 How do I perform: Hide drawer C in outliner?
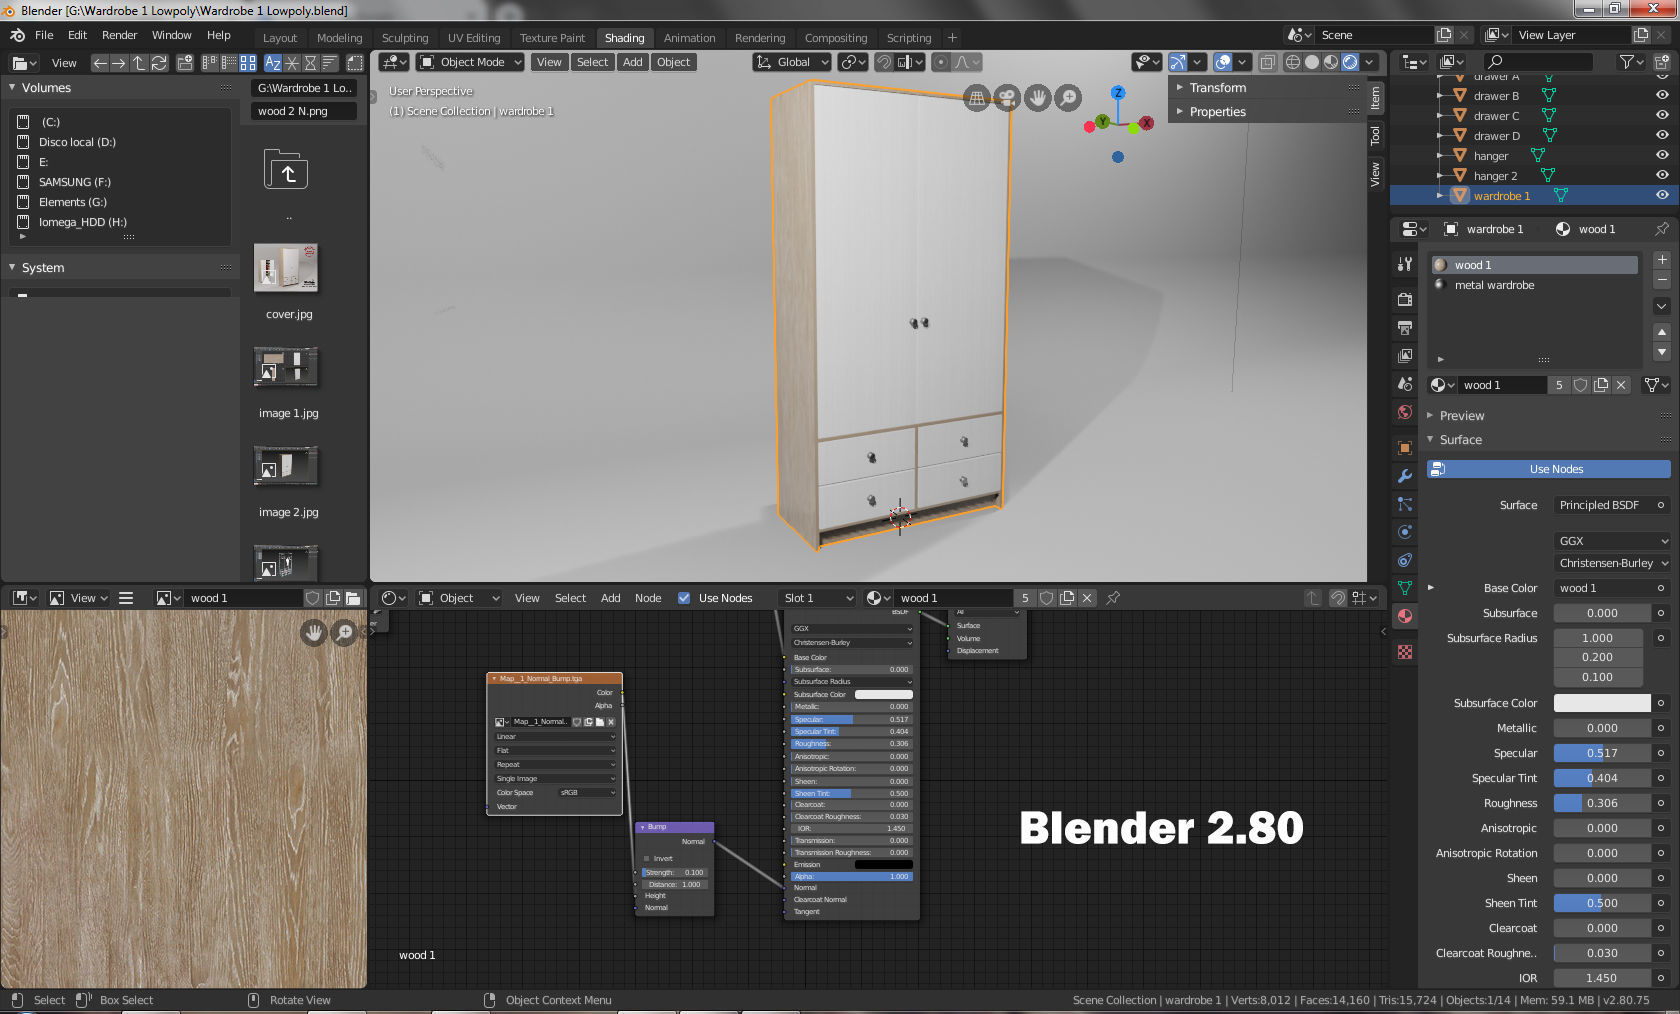coord(1662,116)
